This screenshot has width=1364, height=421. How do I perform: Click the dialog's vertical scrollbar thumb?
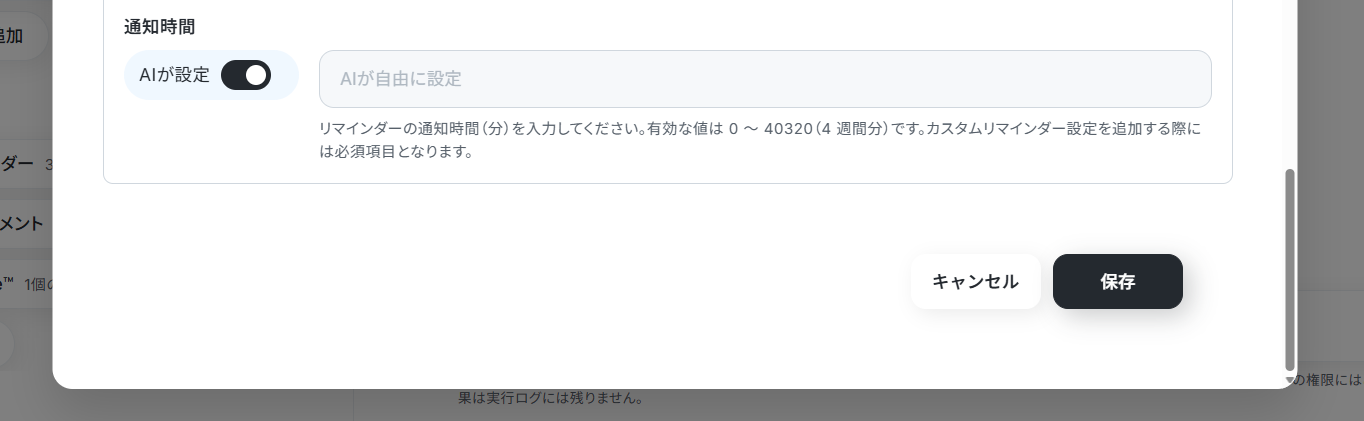[1290, 270]
